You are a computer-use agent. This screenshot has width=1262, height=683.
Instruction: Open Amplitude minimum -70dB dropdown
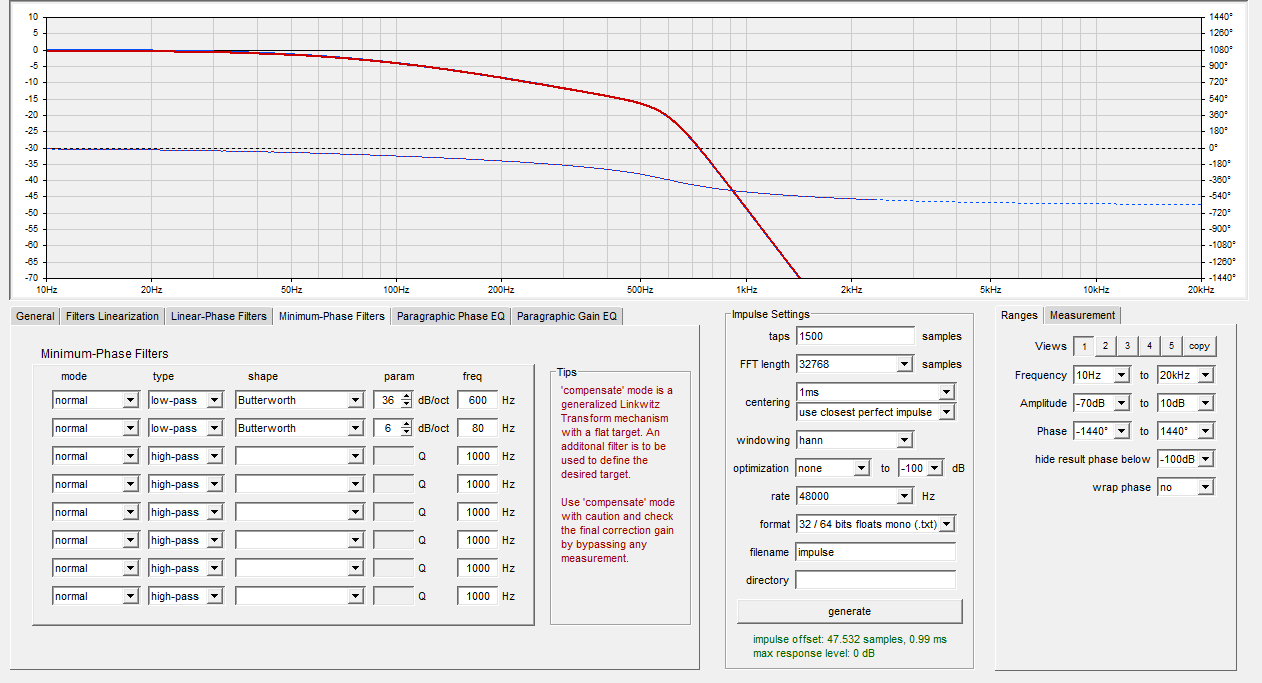pos(1102,403)
